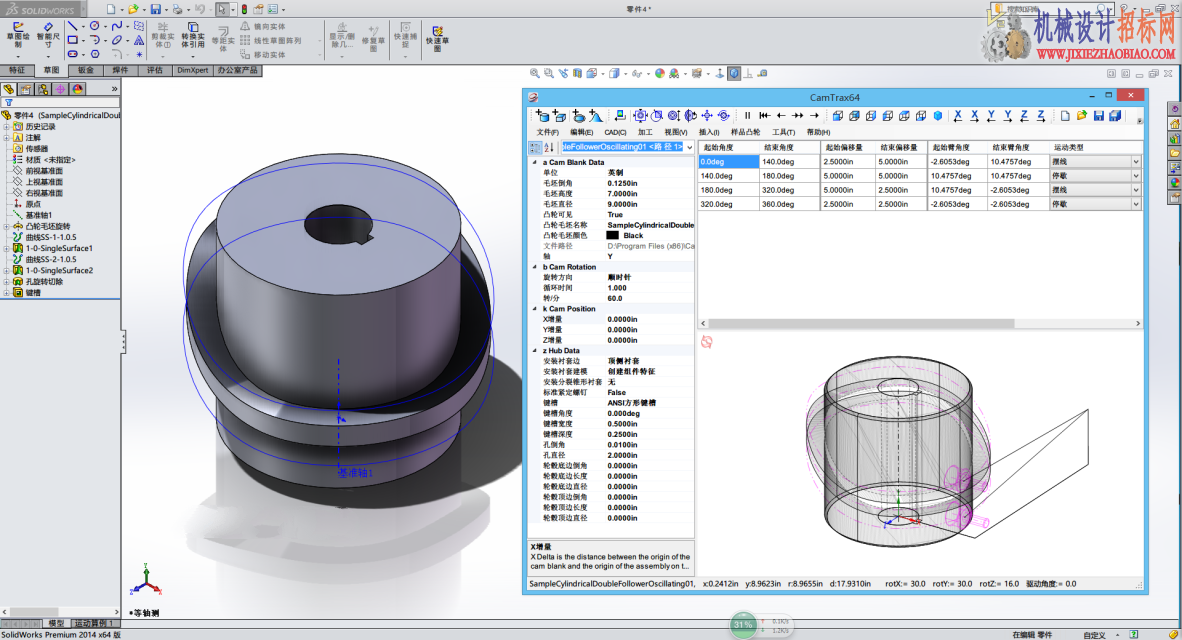
Task: Toggle the SolidWorks select arrow tool
Action: pyautogui.click(x=222, y=9)
